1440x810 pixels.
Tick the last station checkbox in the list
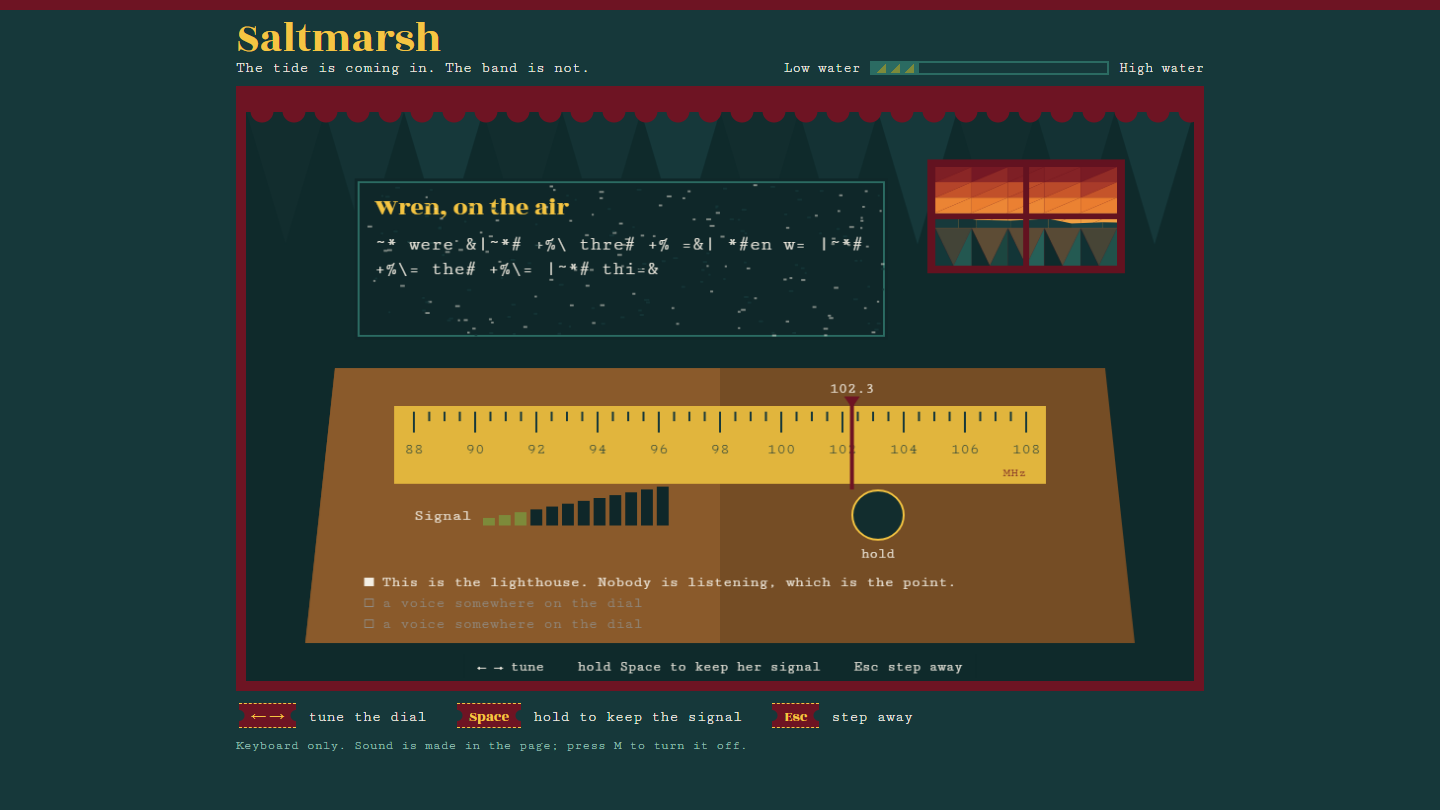click(x=369, y=624)
